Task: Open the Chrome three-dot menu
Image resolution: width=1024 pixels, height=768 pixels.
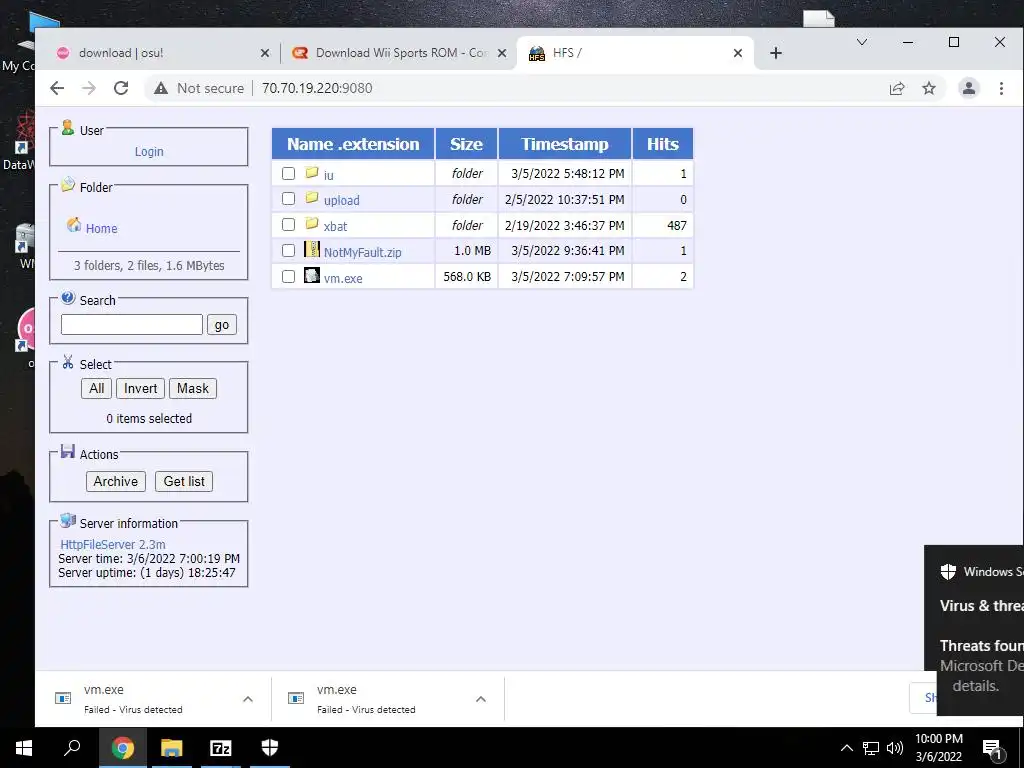Action: tap(1001, 88)
